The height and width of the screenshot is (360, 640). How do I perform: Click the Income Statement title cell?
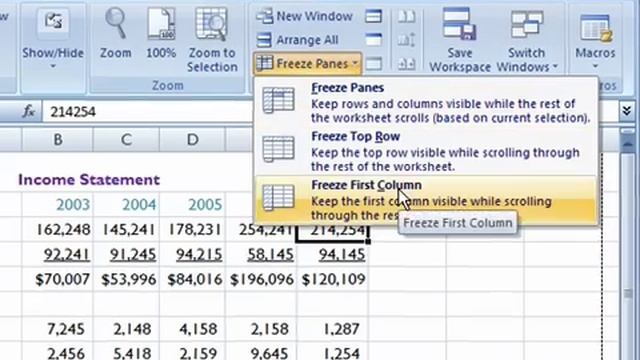coord(89,180)
